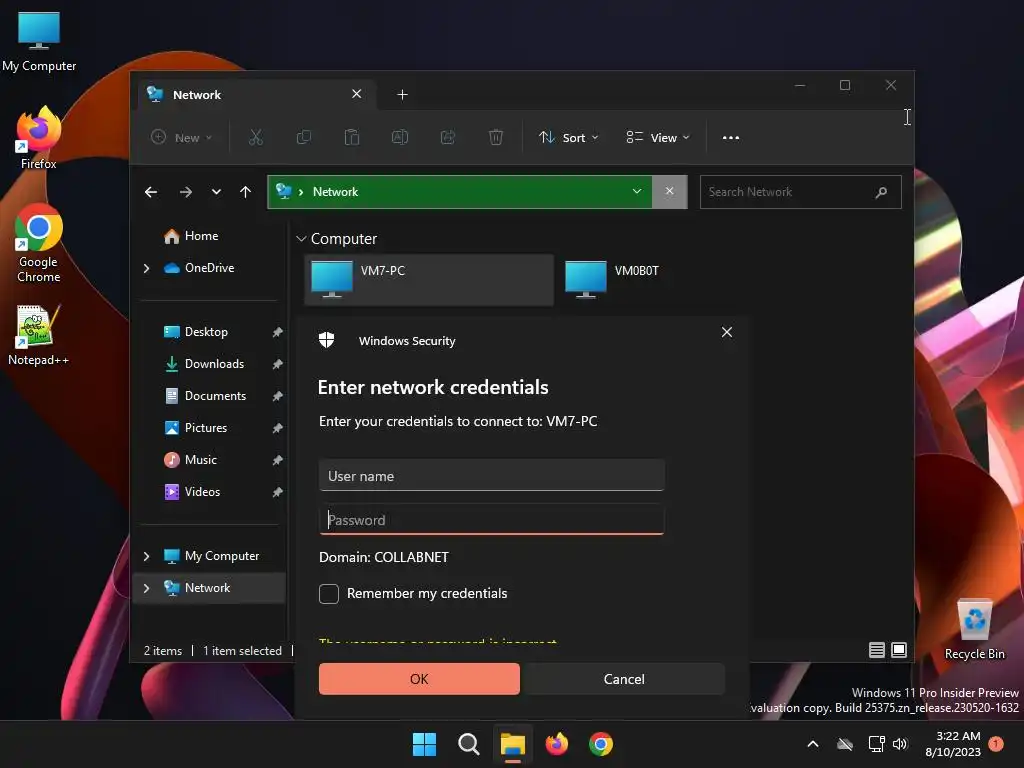Open the clock and date panel
The height and width of the screenshot is (768, 1024).
tap(953, 744)
